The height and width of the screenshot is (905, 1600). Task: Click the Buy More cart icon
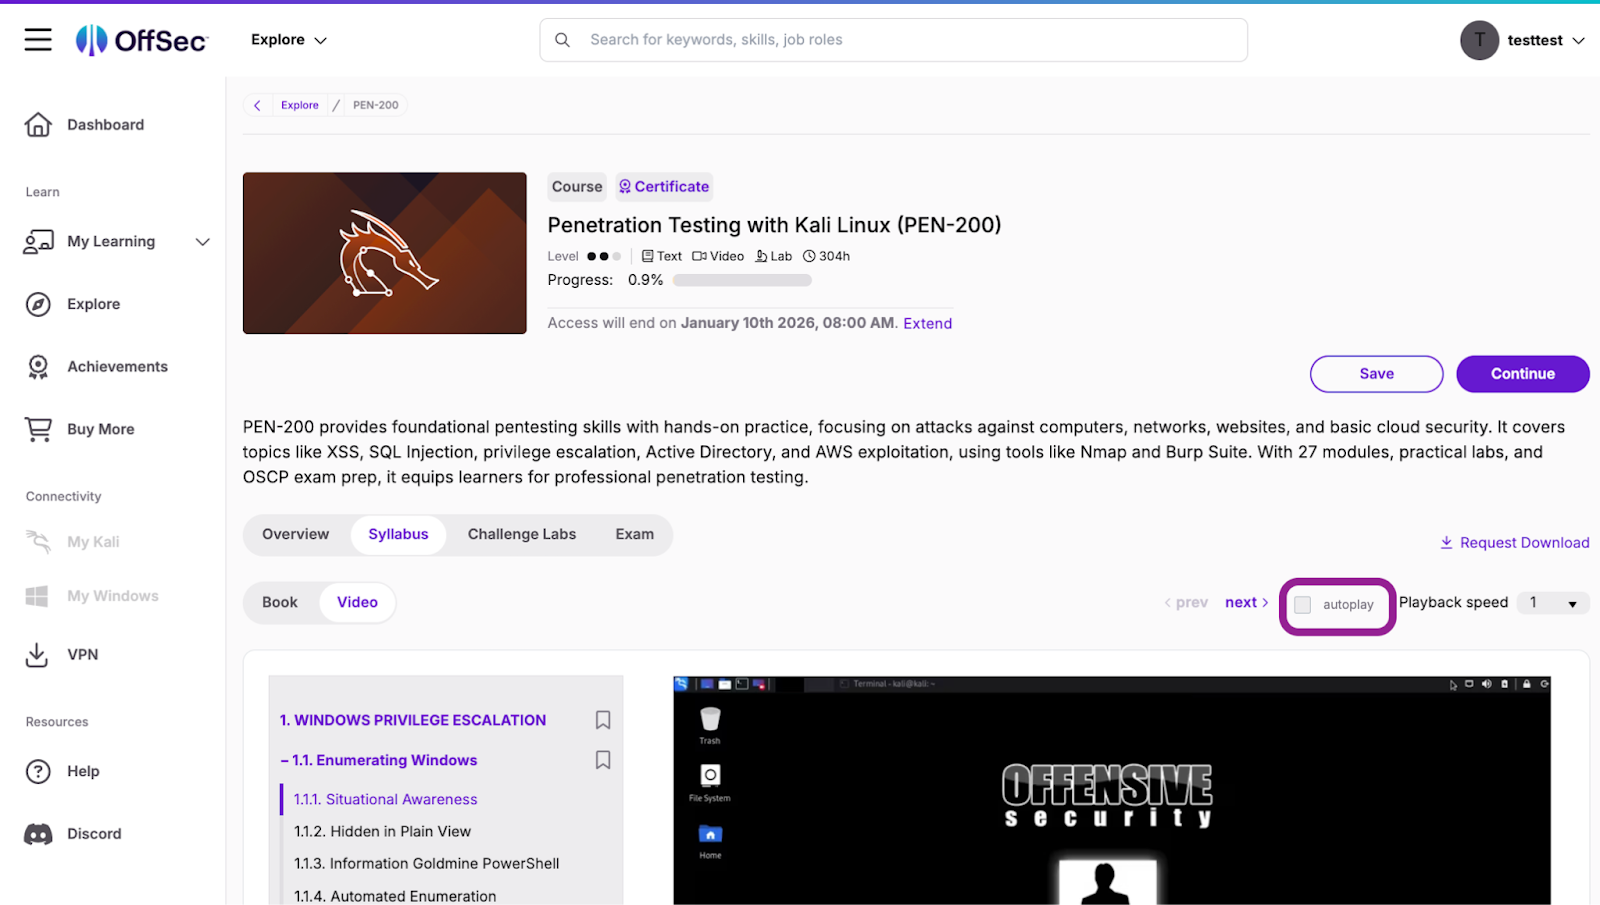(38, 429)
